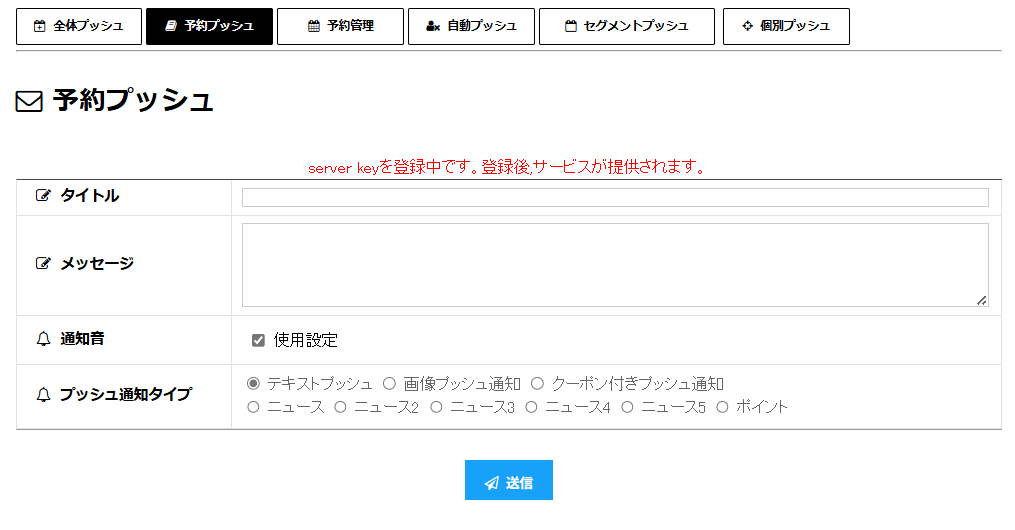Viewport: 1015px width, 530px height.
Task: Toggle the 使用設定 checkbox
Action: pyautogui.click(x=258, y=340)
